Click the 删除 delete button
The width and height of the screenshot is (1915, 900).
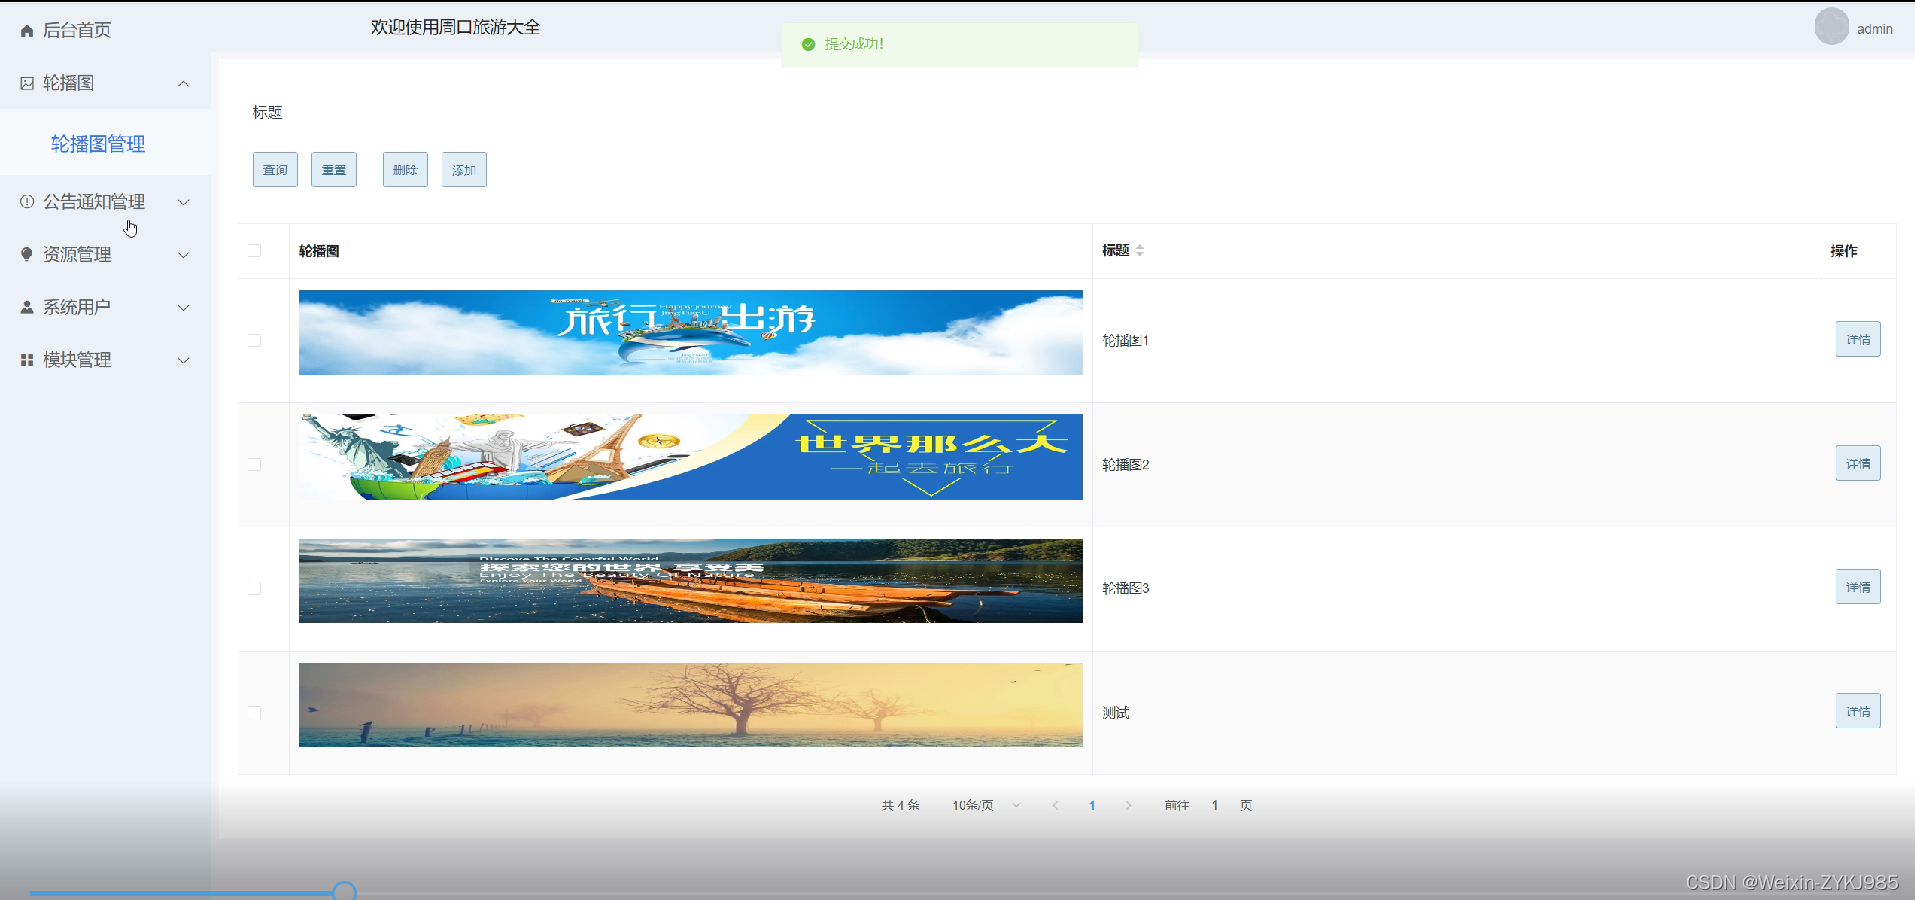[405, 170]
